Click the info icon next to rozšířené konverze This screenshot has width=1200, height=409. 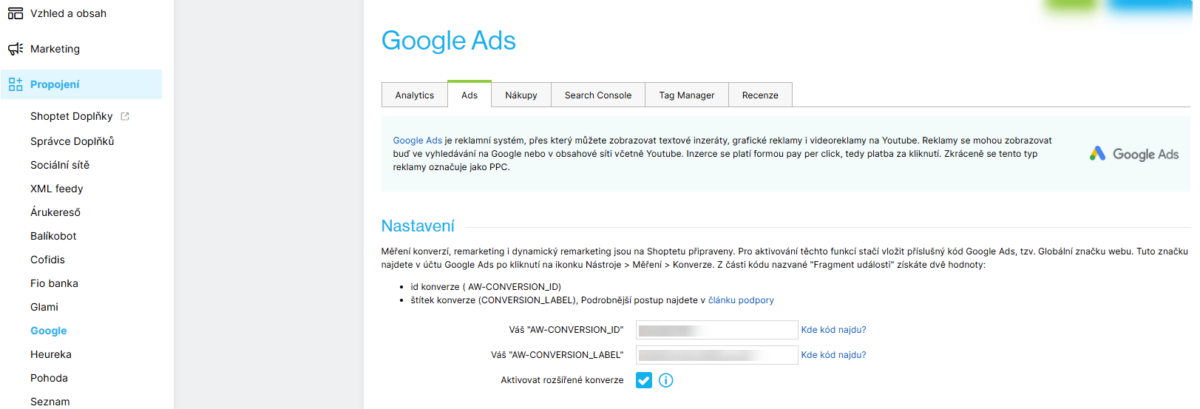(x=666, y=380)
